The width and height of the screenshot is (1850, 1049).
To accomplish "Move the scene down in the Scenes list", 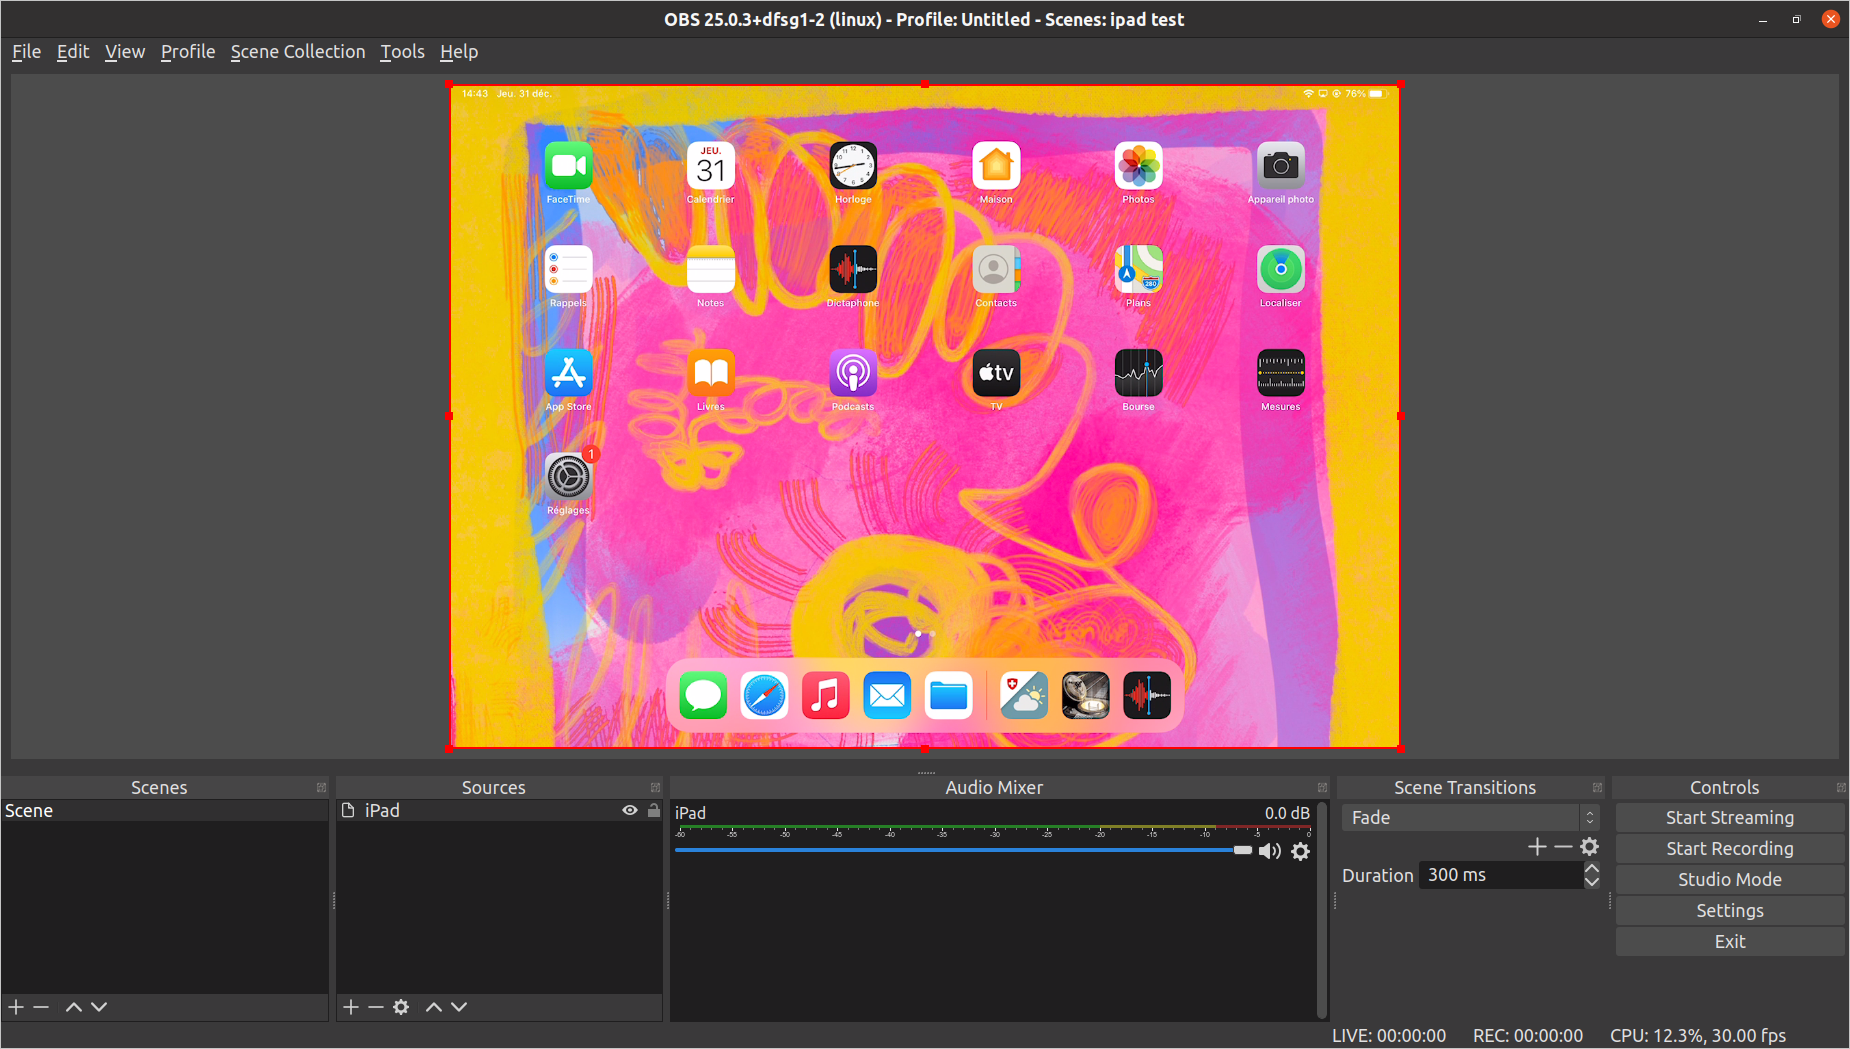I will (99, 1007).
